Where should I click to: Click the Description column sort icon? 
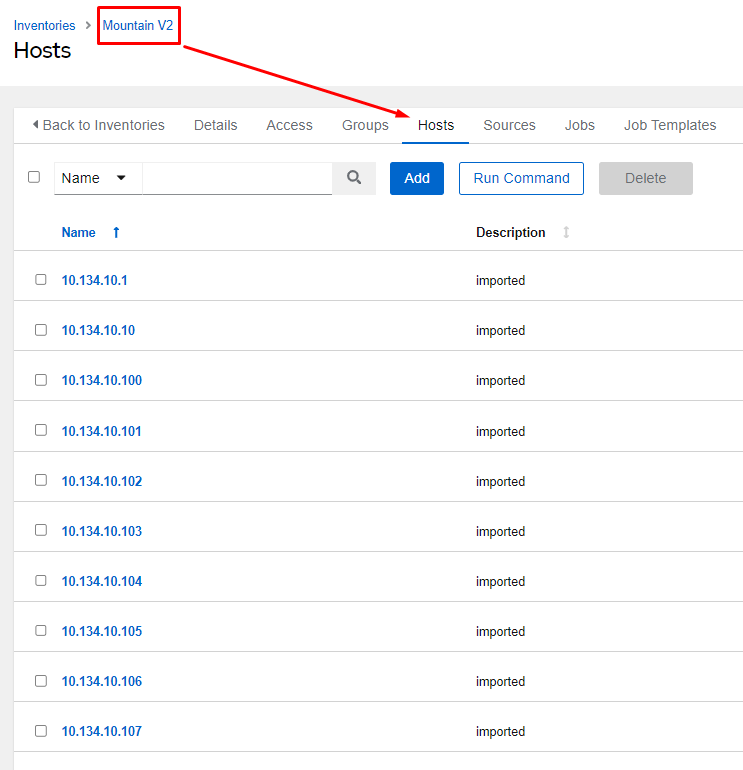[566, 233]
